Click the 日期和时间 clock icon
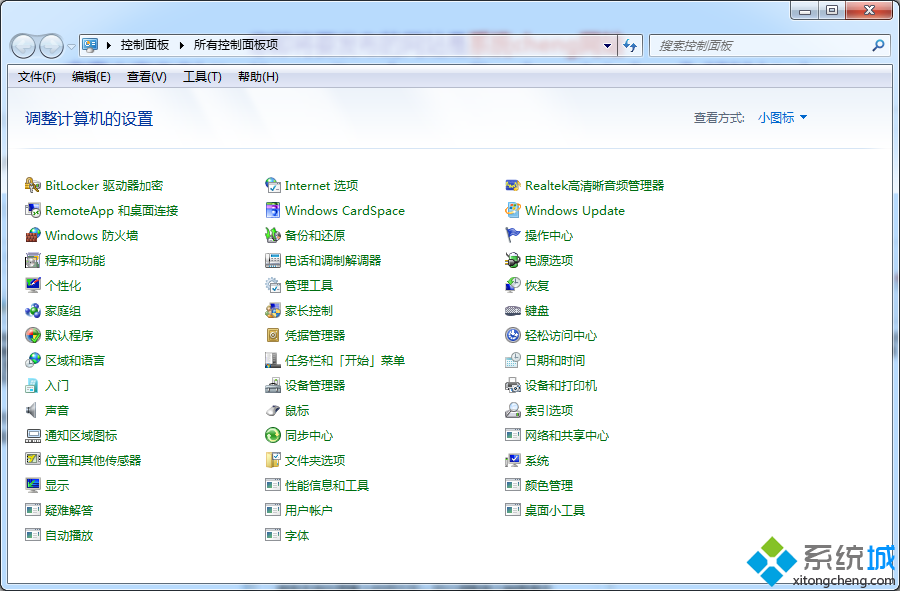This screenshot has height=591, width=900. 513,360
